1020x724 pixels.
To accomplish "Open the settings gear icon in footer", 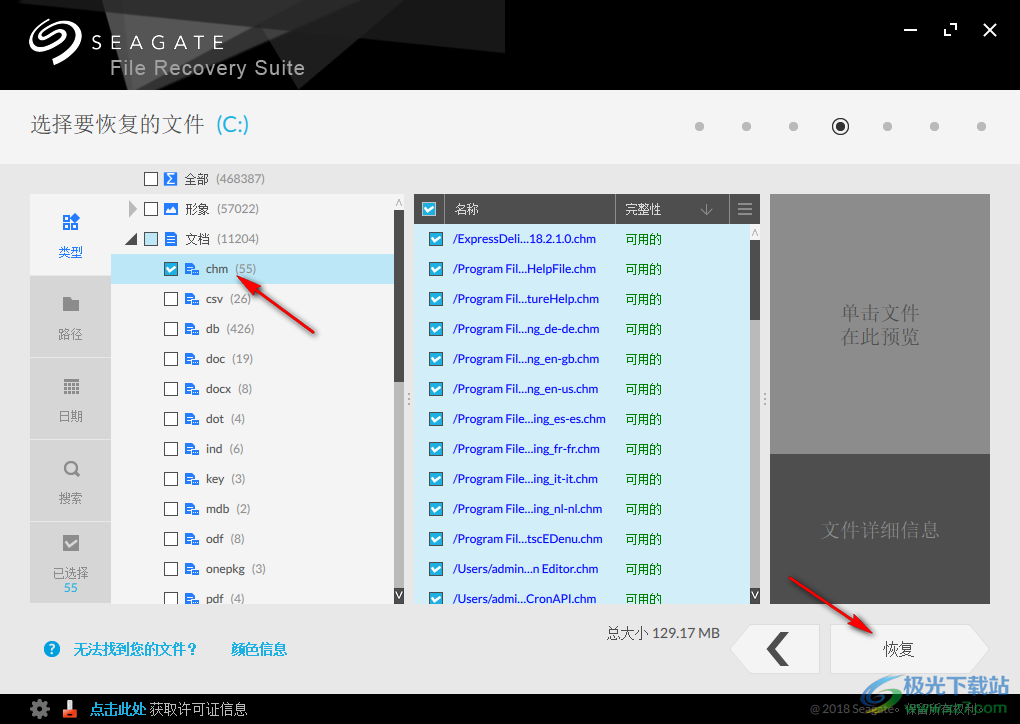I will [x=40, y=708].
